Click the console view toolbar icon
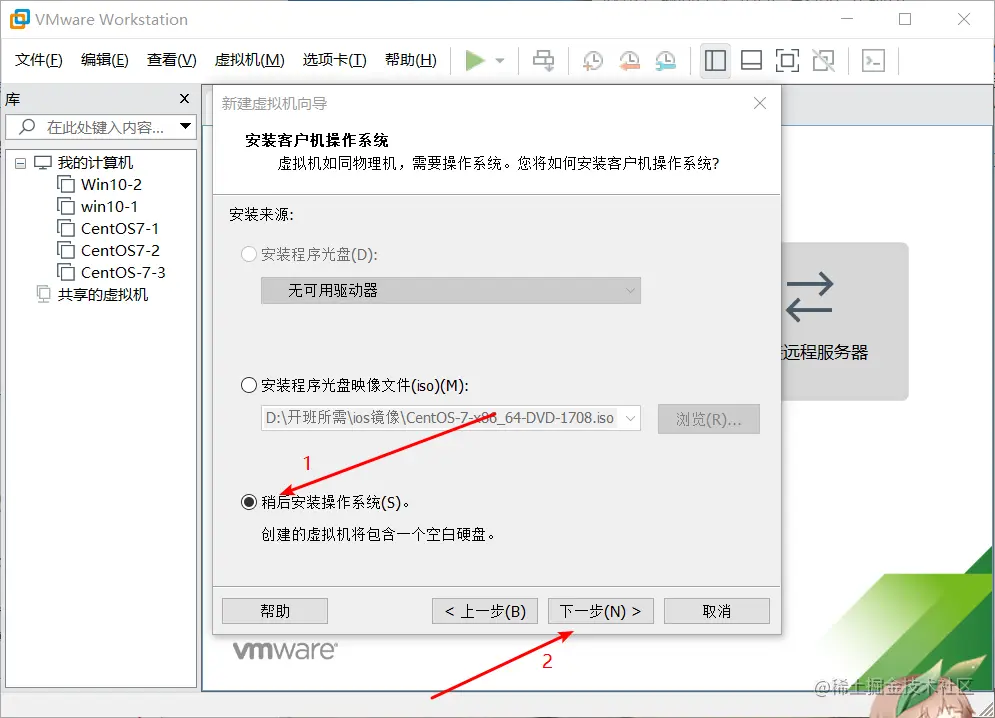 [873, 61]
